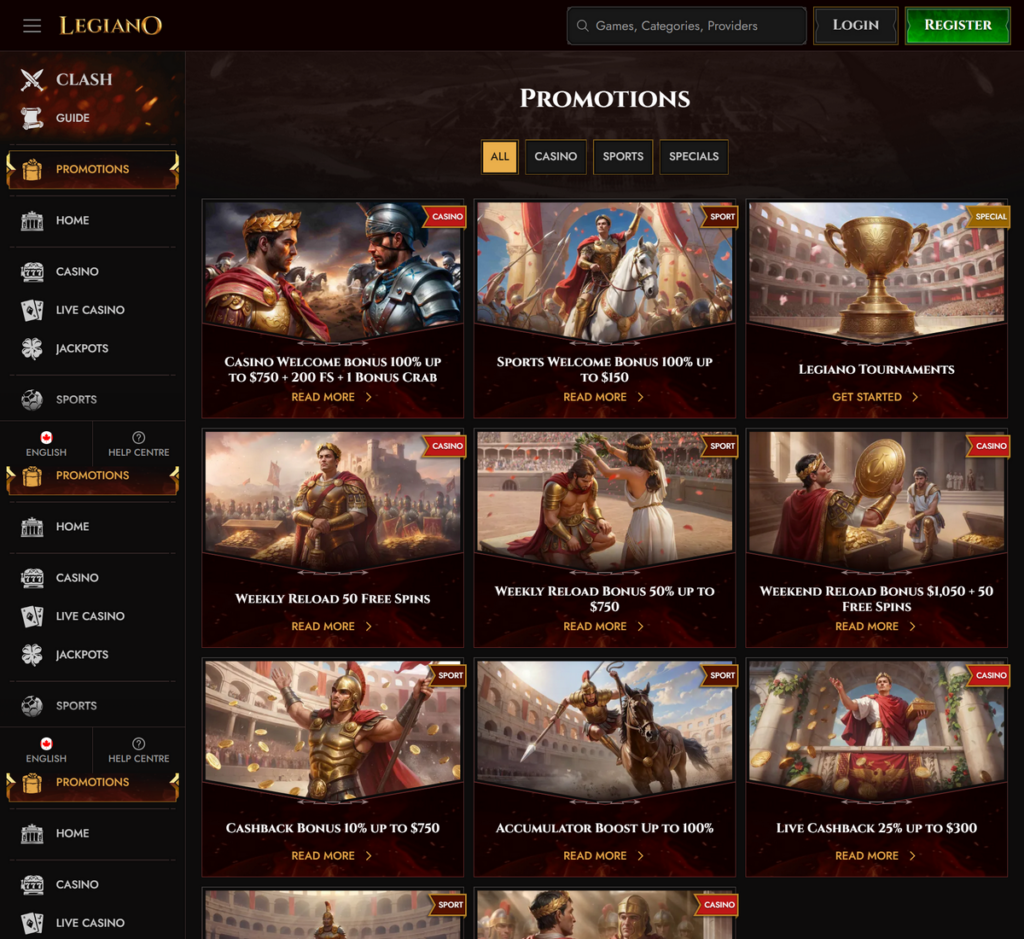The image size is (1024, 939).
Task: Click the 'Accumulator Boost up to 100%' title
Action: (604, 828)
